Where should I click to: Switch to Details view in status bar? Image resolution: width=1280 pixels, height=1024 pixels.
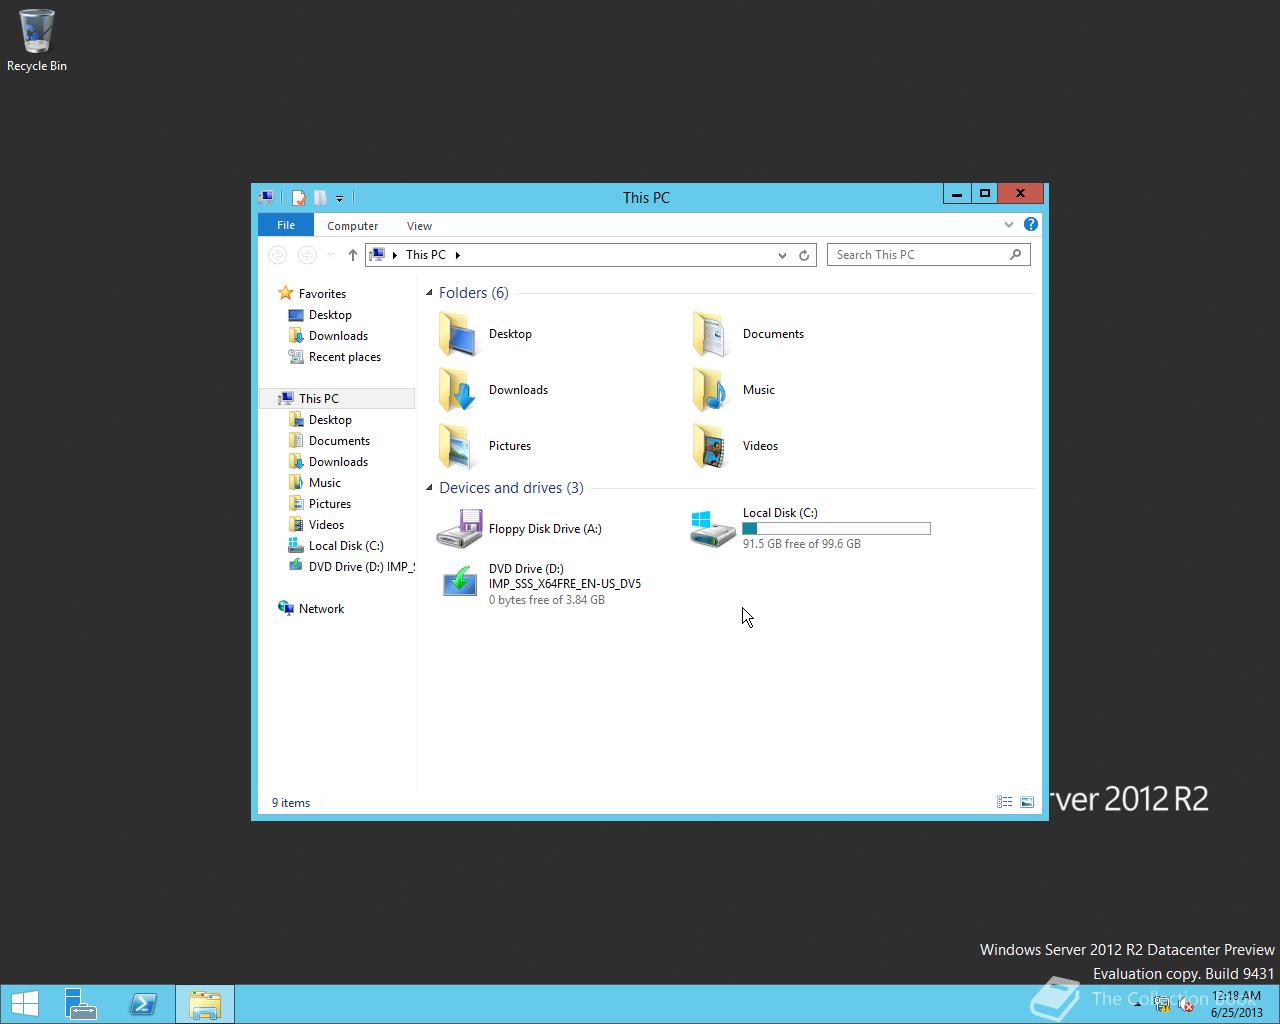(1004, 802)
